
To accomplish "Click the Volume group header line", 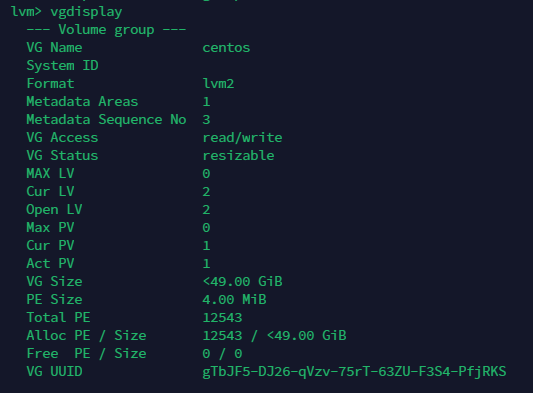I will pyautogui.click(x=106, y=30).
